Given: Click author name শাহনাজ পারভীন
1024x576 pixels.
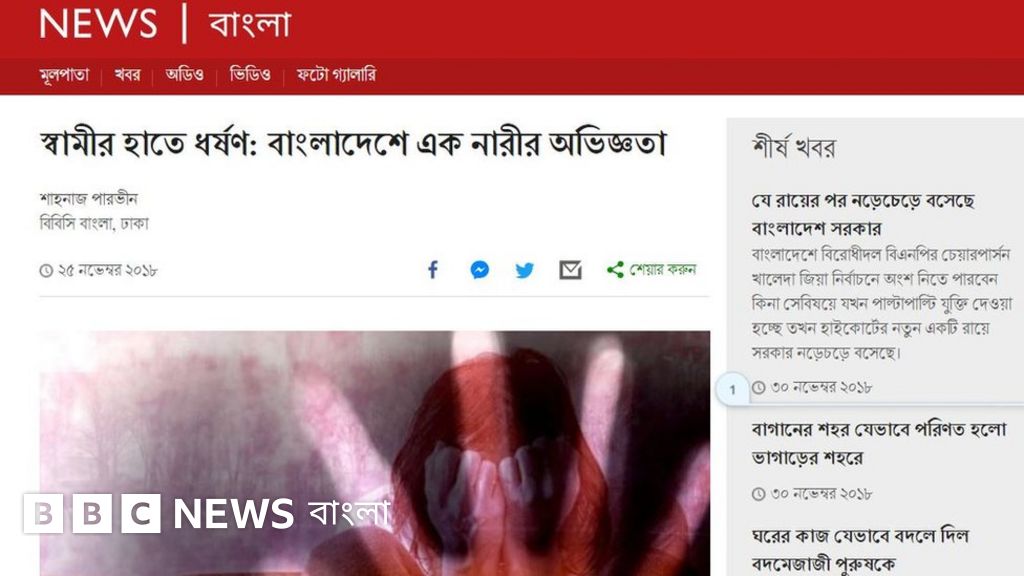Looking at the screenshot, I should [x=89, y=199].
